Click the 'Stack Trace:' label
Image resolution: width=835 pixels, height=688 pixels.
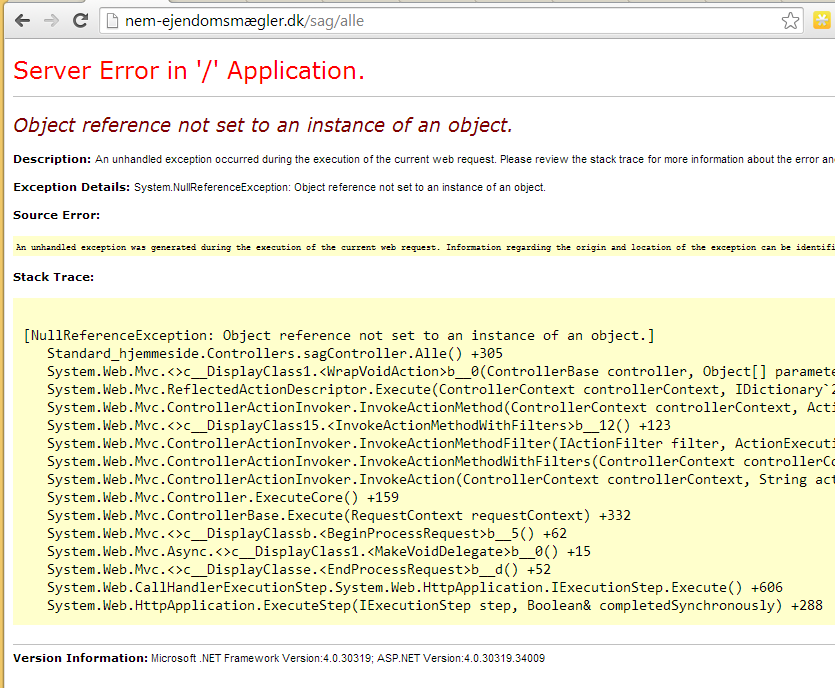tap(53, 277)
